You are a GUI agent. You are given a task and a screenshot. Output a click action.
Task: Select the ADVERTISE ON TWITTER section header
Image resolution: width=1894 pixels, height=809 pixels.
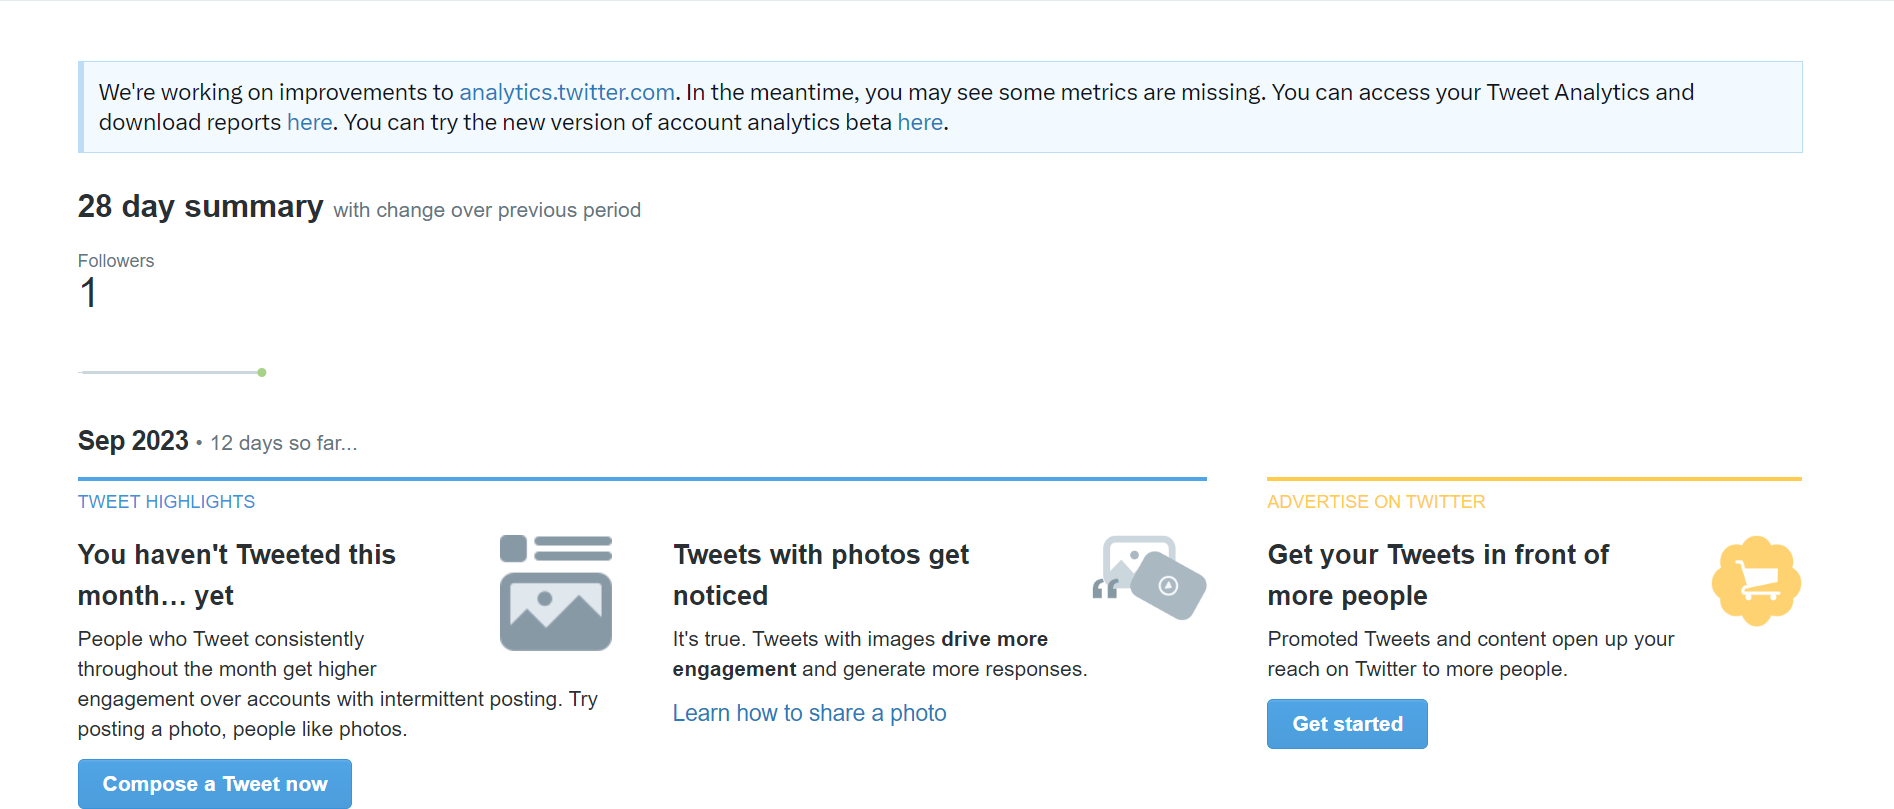point(1376,501)
